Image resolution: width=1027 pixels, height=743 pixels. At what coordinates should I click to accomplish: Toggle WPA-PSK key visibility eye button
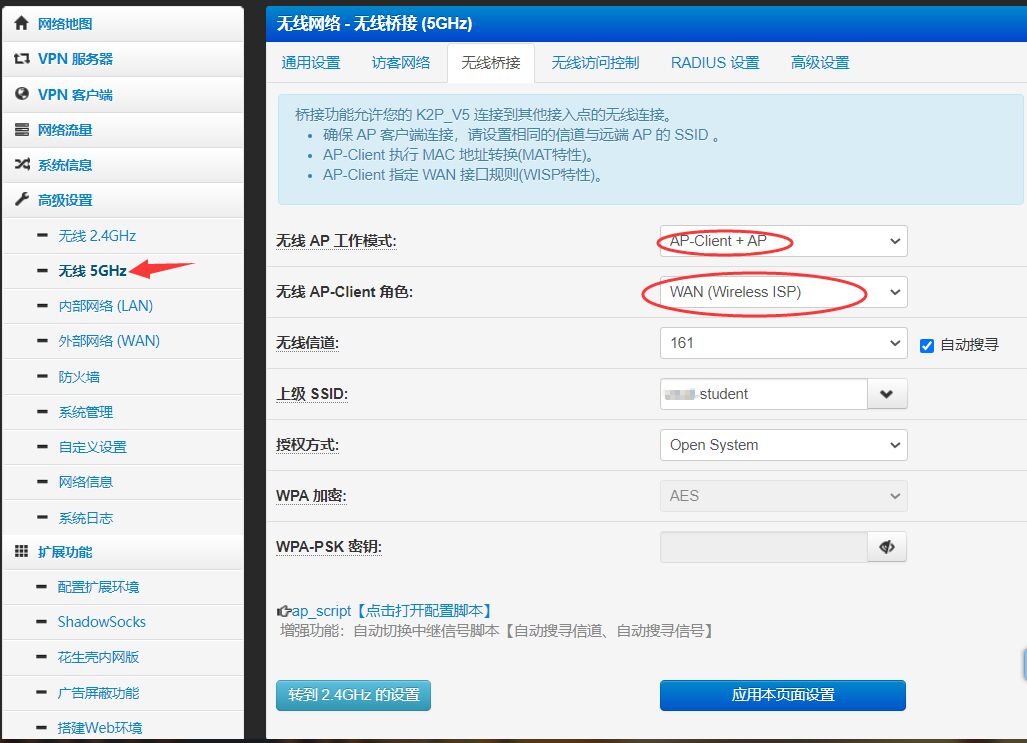click(887, 547)
